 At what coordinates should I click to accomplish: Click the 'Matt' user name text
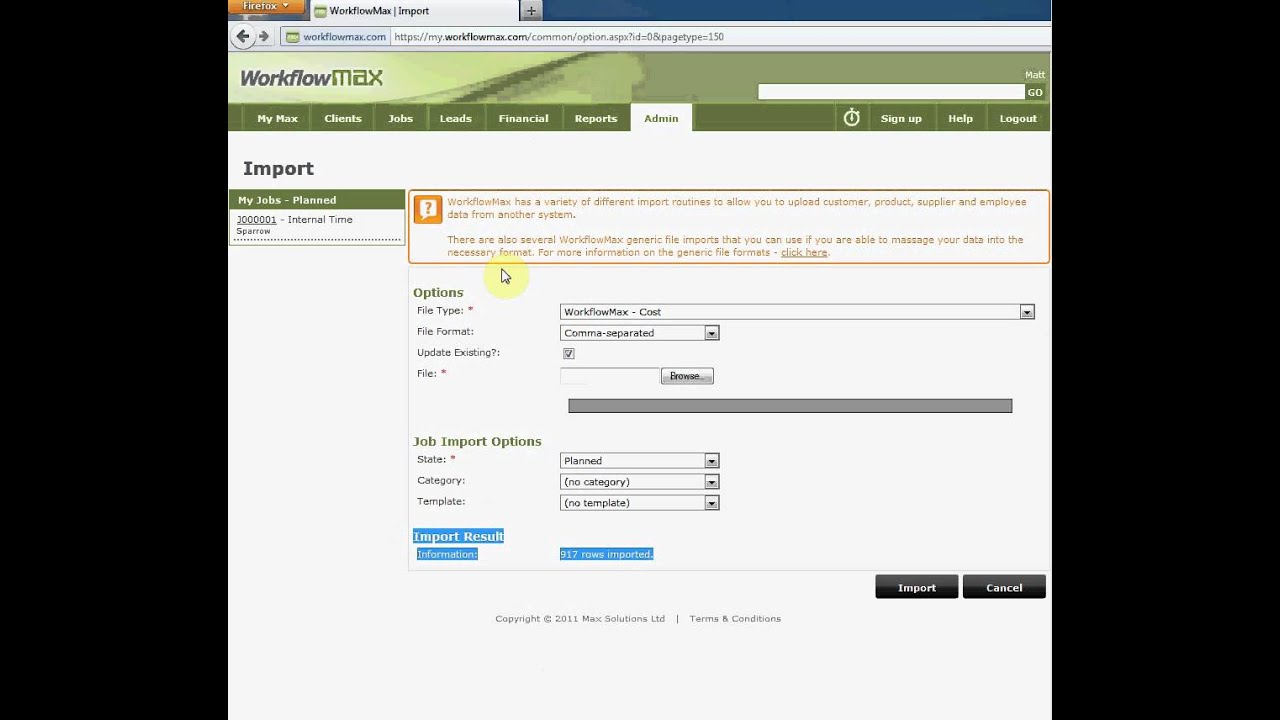coord(1035,75)
